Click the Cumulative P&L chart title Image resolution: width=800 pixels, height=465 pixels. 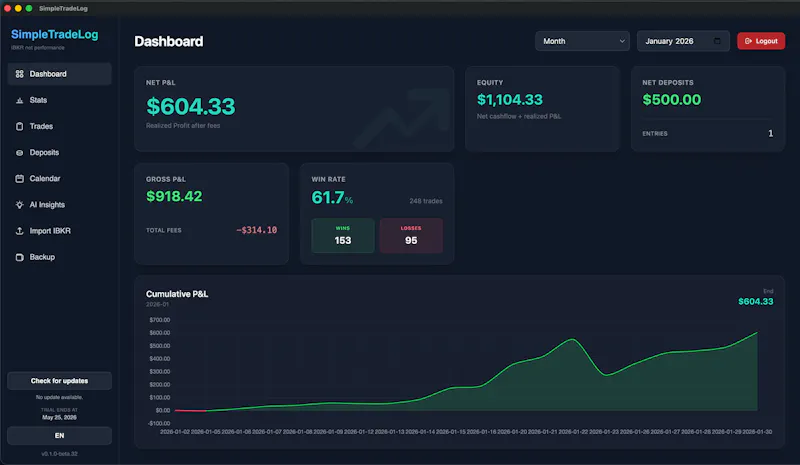tap(177, 294)
